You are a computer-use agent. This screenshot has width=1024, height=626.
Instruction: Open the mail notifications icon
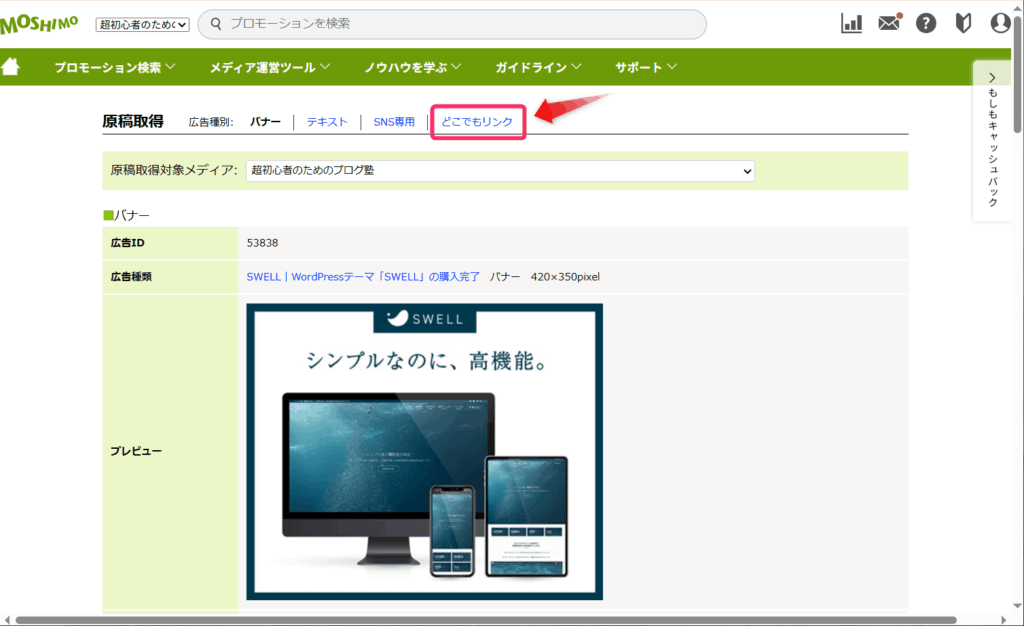tap(889, 23)
